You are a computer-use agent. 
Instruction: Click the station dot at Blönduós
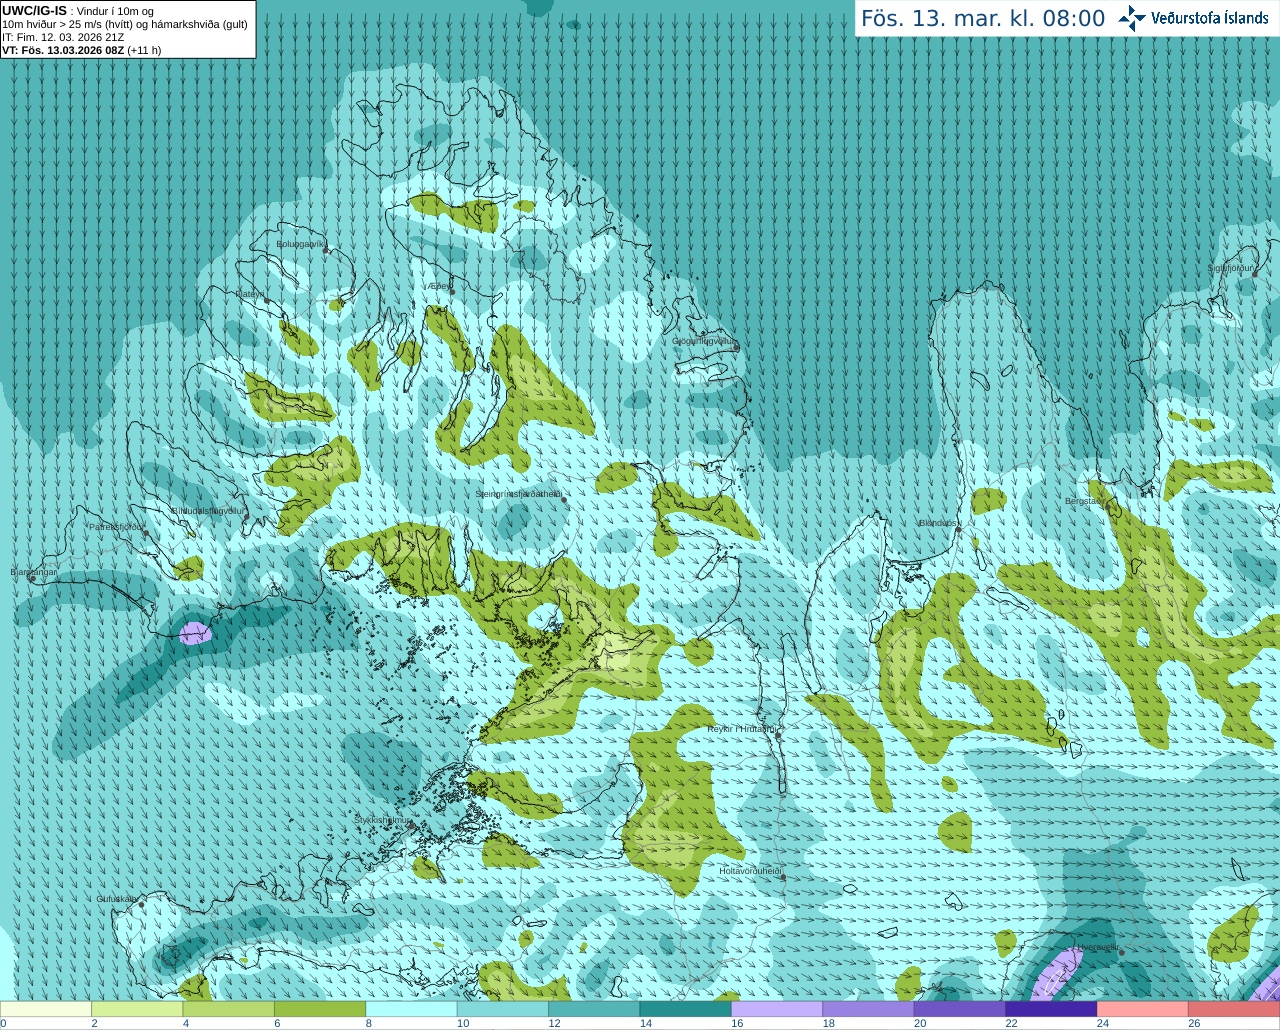tap(958, 529)
